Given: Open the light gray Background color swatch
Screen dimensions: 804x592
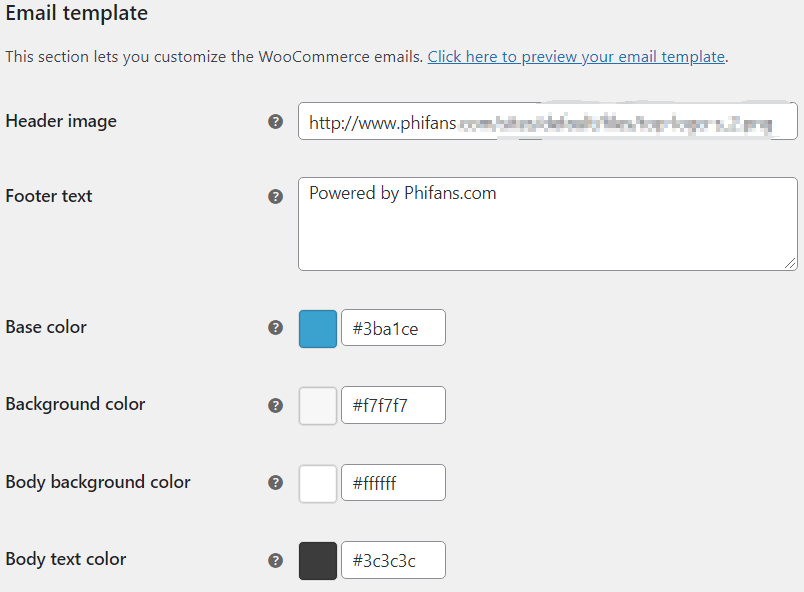Looking at the screenshot, I should (x=318, y=405).
